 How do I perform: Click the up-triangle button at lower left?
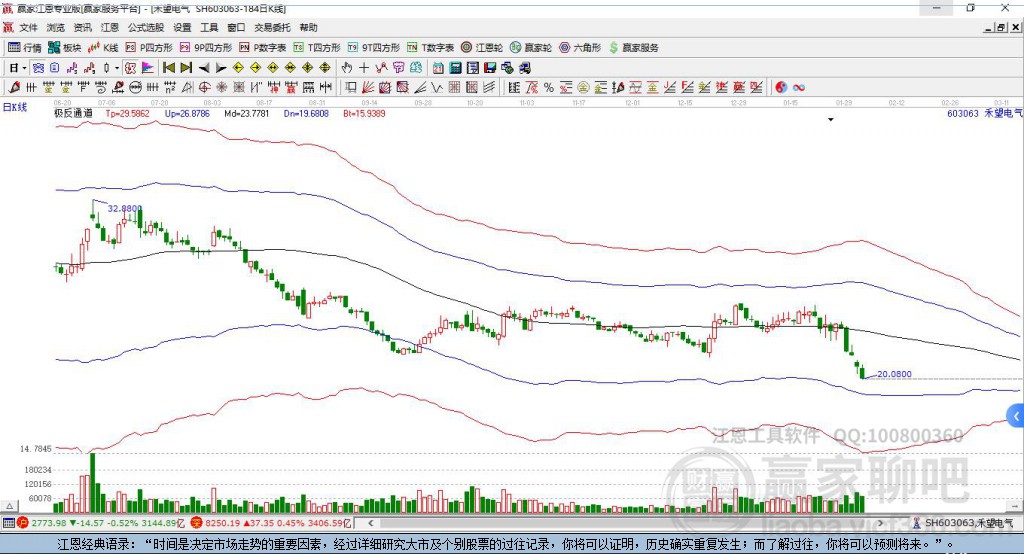click(9, 506)
